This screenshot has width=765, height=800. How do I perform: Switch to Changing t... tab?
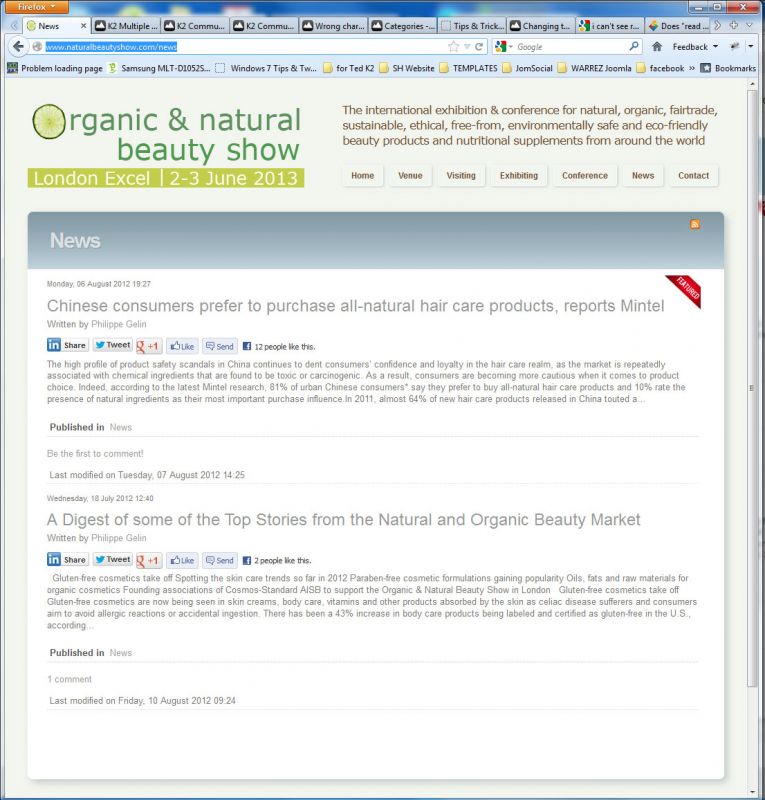coord(541,26)
